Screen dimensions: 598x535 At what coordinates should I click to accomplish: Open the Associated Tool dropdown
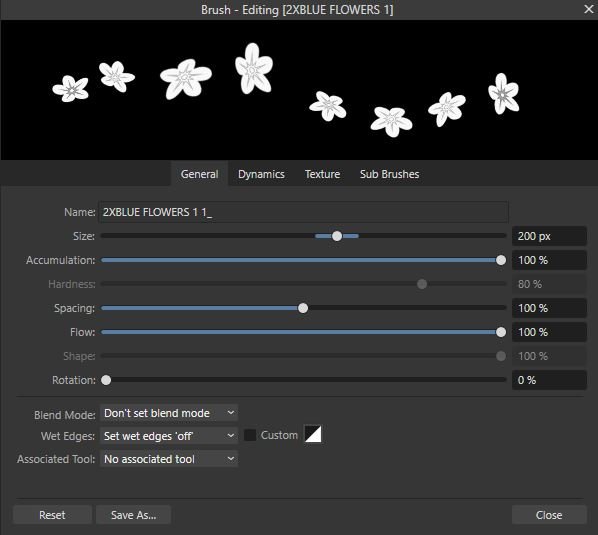pyautogui.click(x=169, y=459)
